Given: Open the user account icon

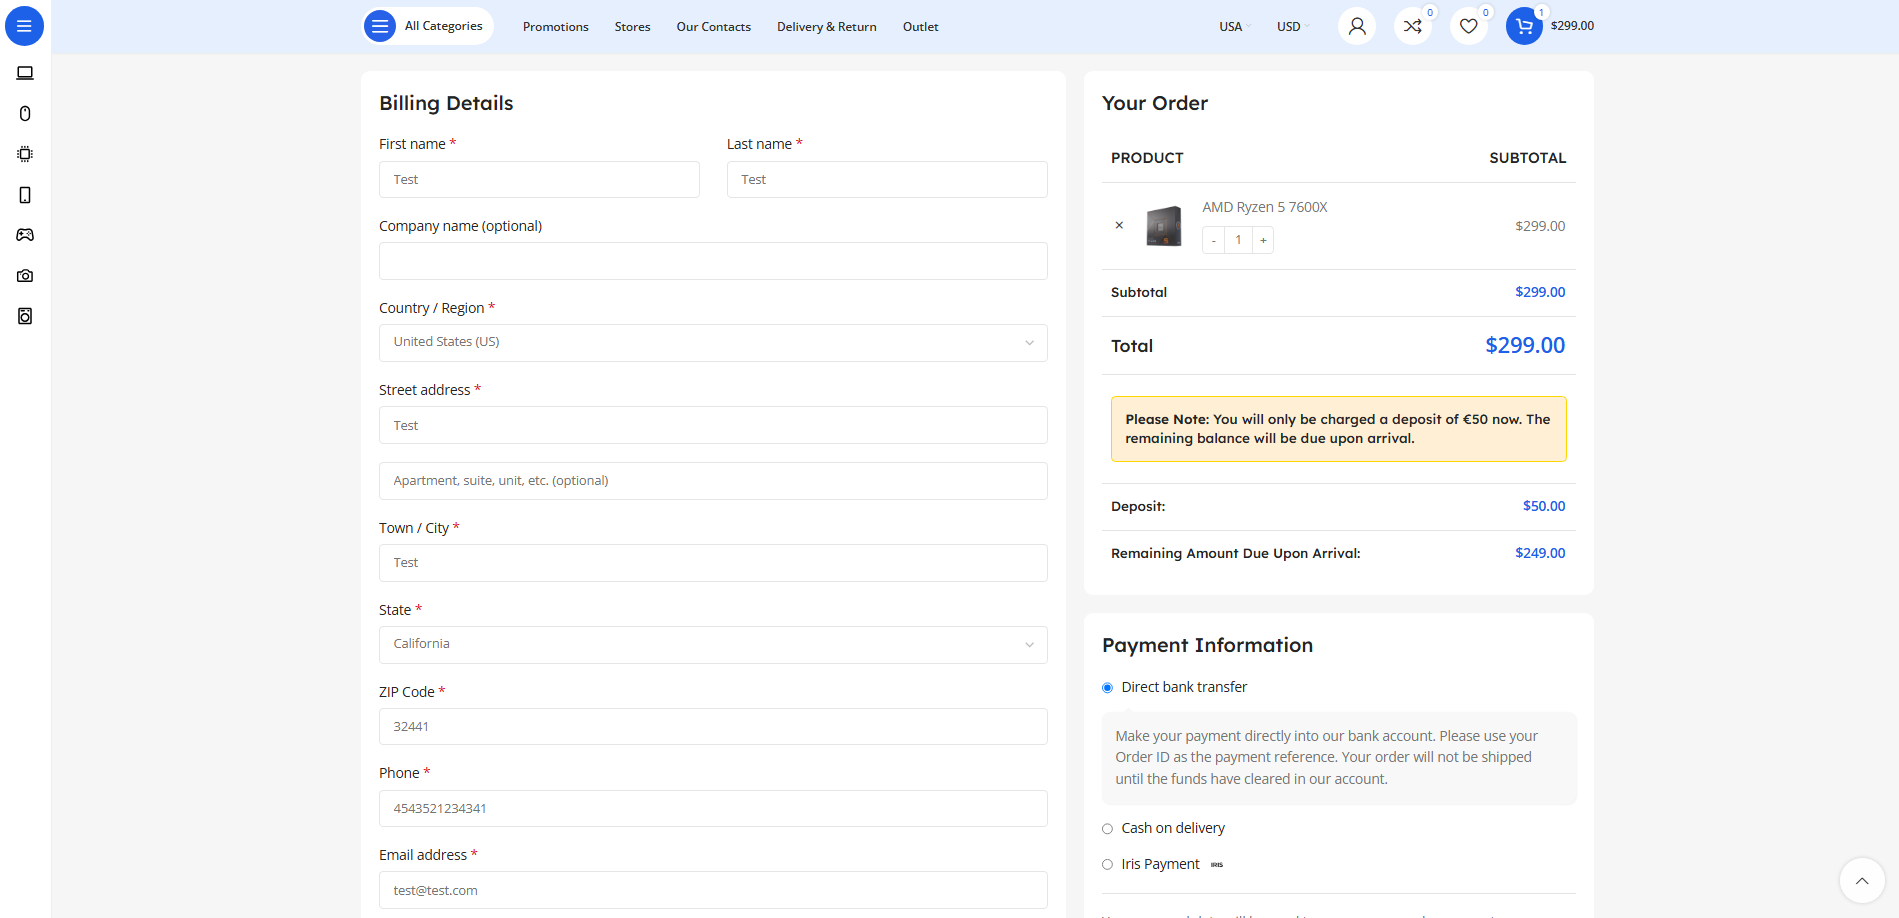Looking at the screenshot, I should (x=1356, y=26).
